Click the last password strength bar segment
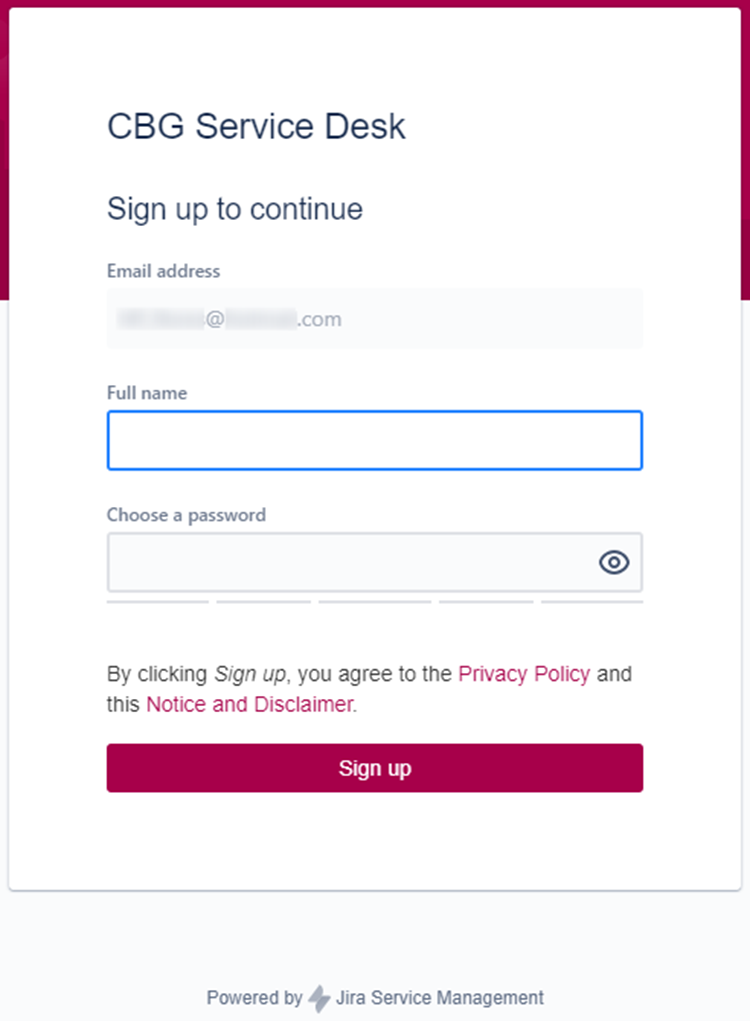The image size is (750, 1021). pos(592,602)
